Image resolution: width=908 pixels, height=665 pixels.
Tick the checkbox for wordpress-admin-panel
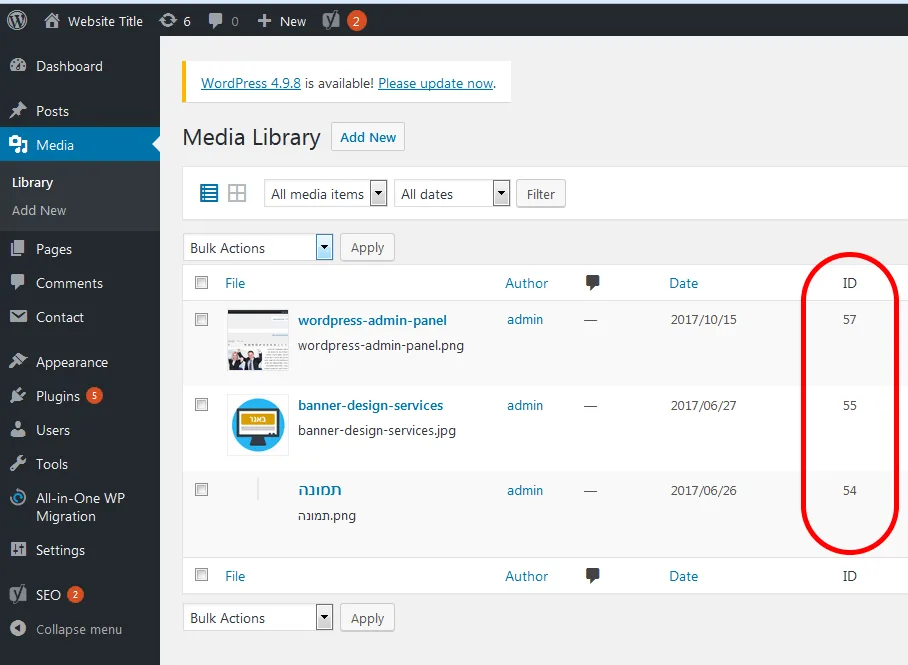(x=202, y=320)
